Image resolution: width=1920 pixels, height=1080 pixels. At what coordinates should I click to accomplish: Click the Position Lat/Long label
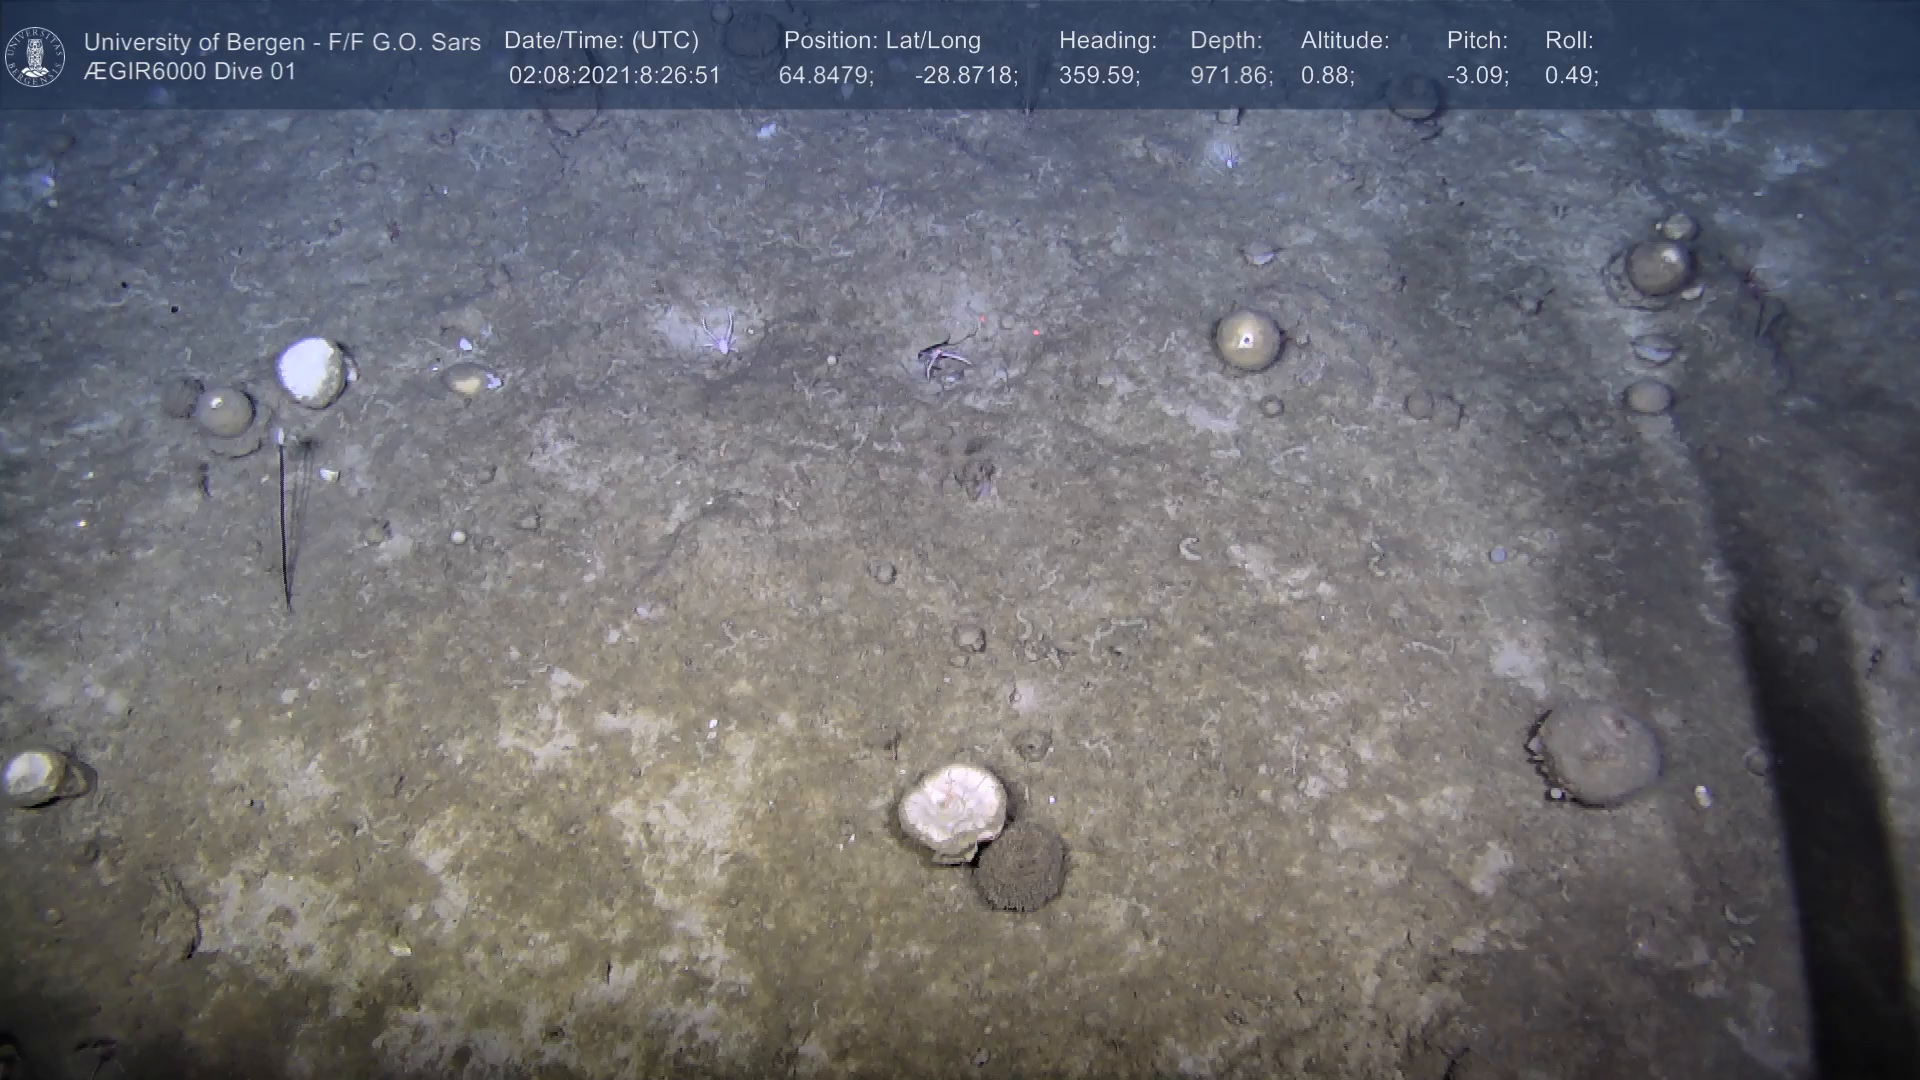click(882, 41)
